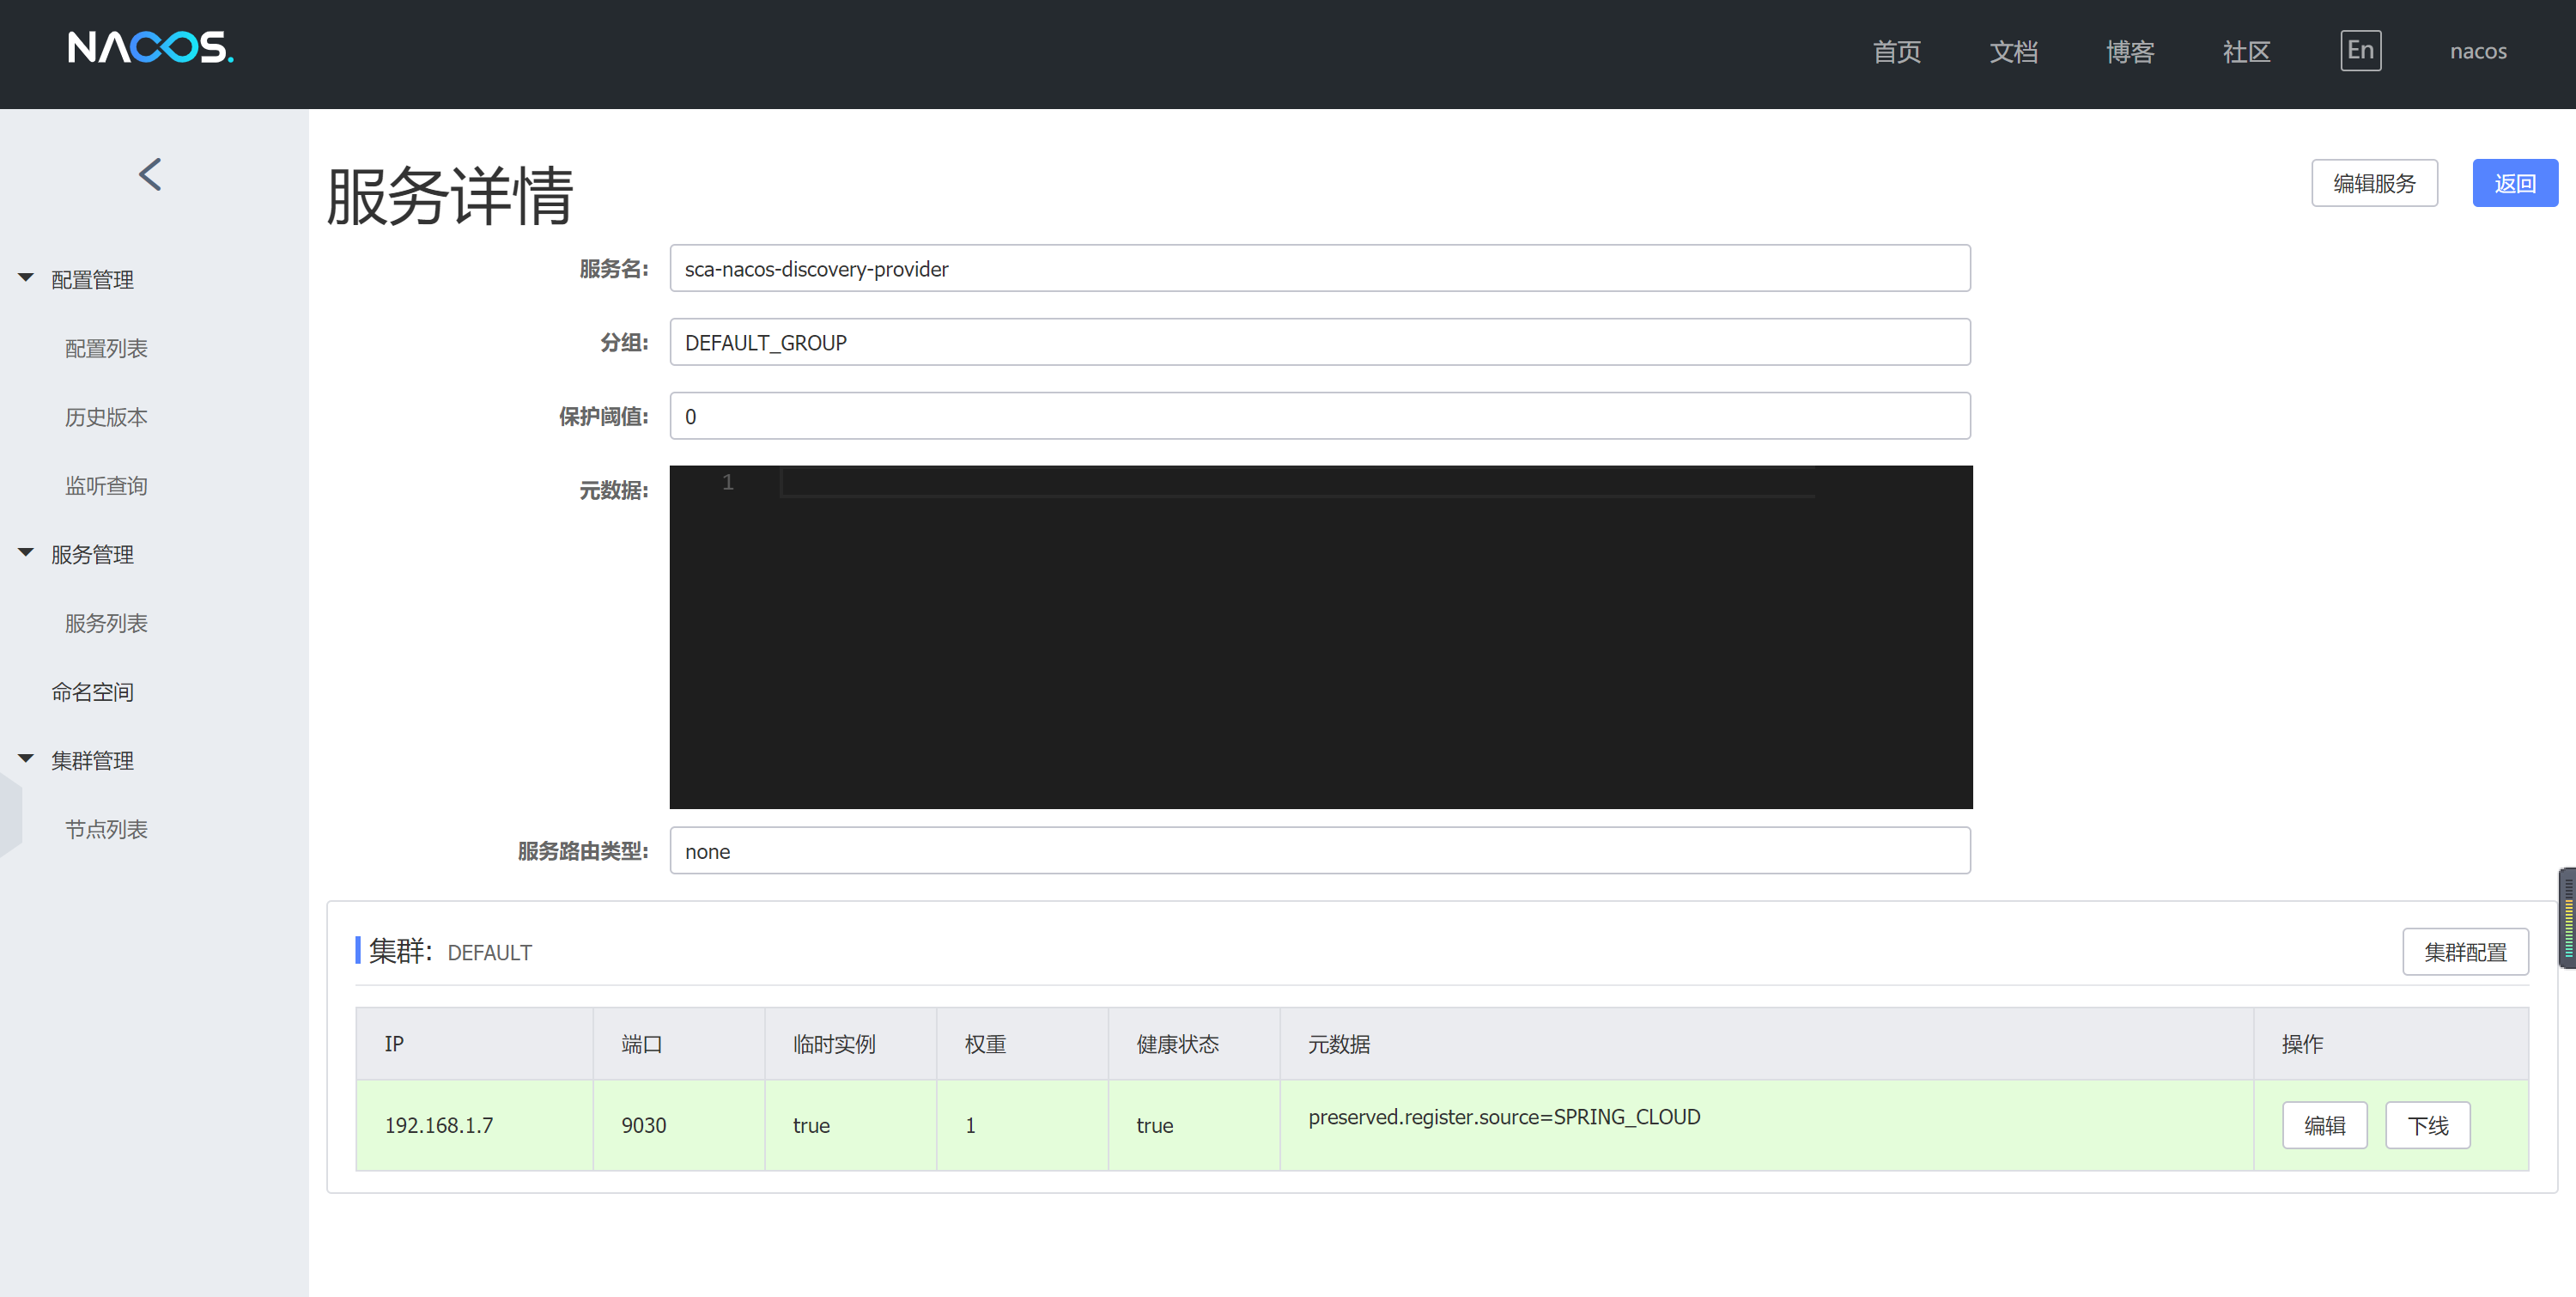The height and width of the screenshot is (1297, 2576).
Task: Collapse the 配置管理 menu arrow
Action: click(x=26, y=278)
